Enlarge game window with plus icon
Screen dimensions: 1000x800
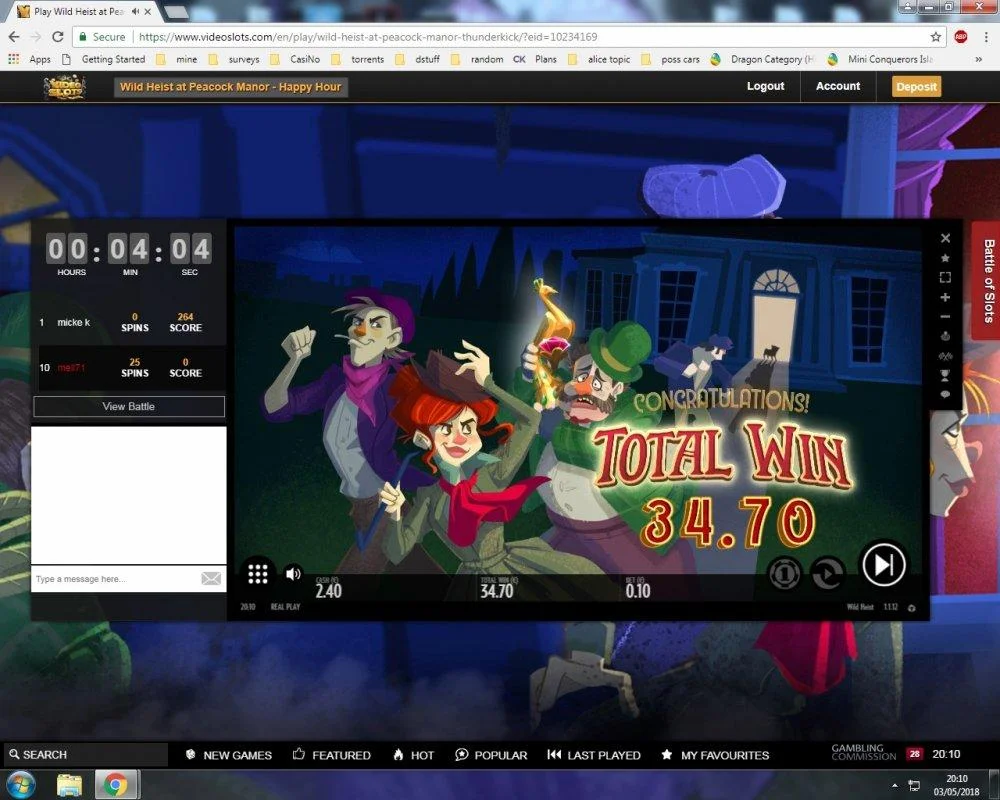click(x=945, y=297)
